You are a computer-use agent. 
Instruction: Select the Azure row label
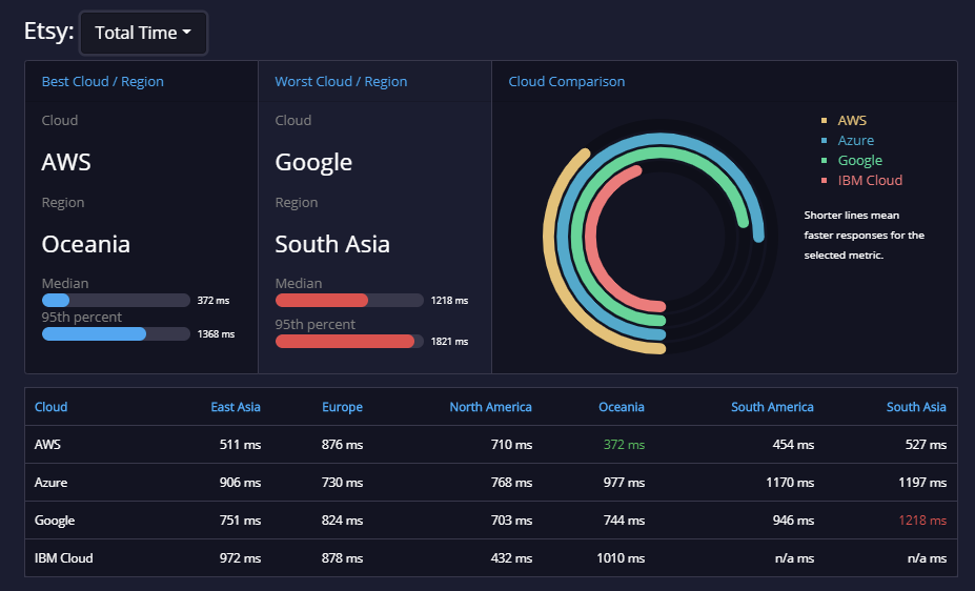pyautogui.click(x=50, y=483)
